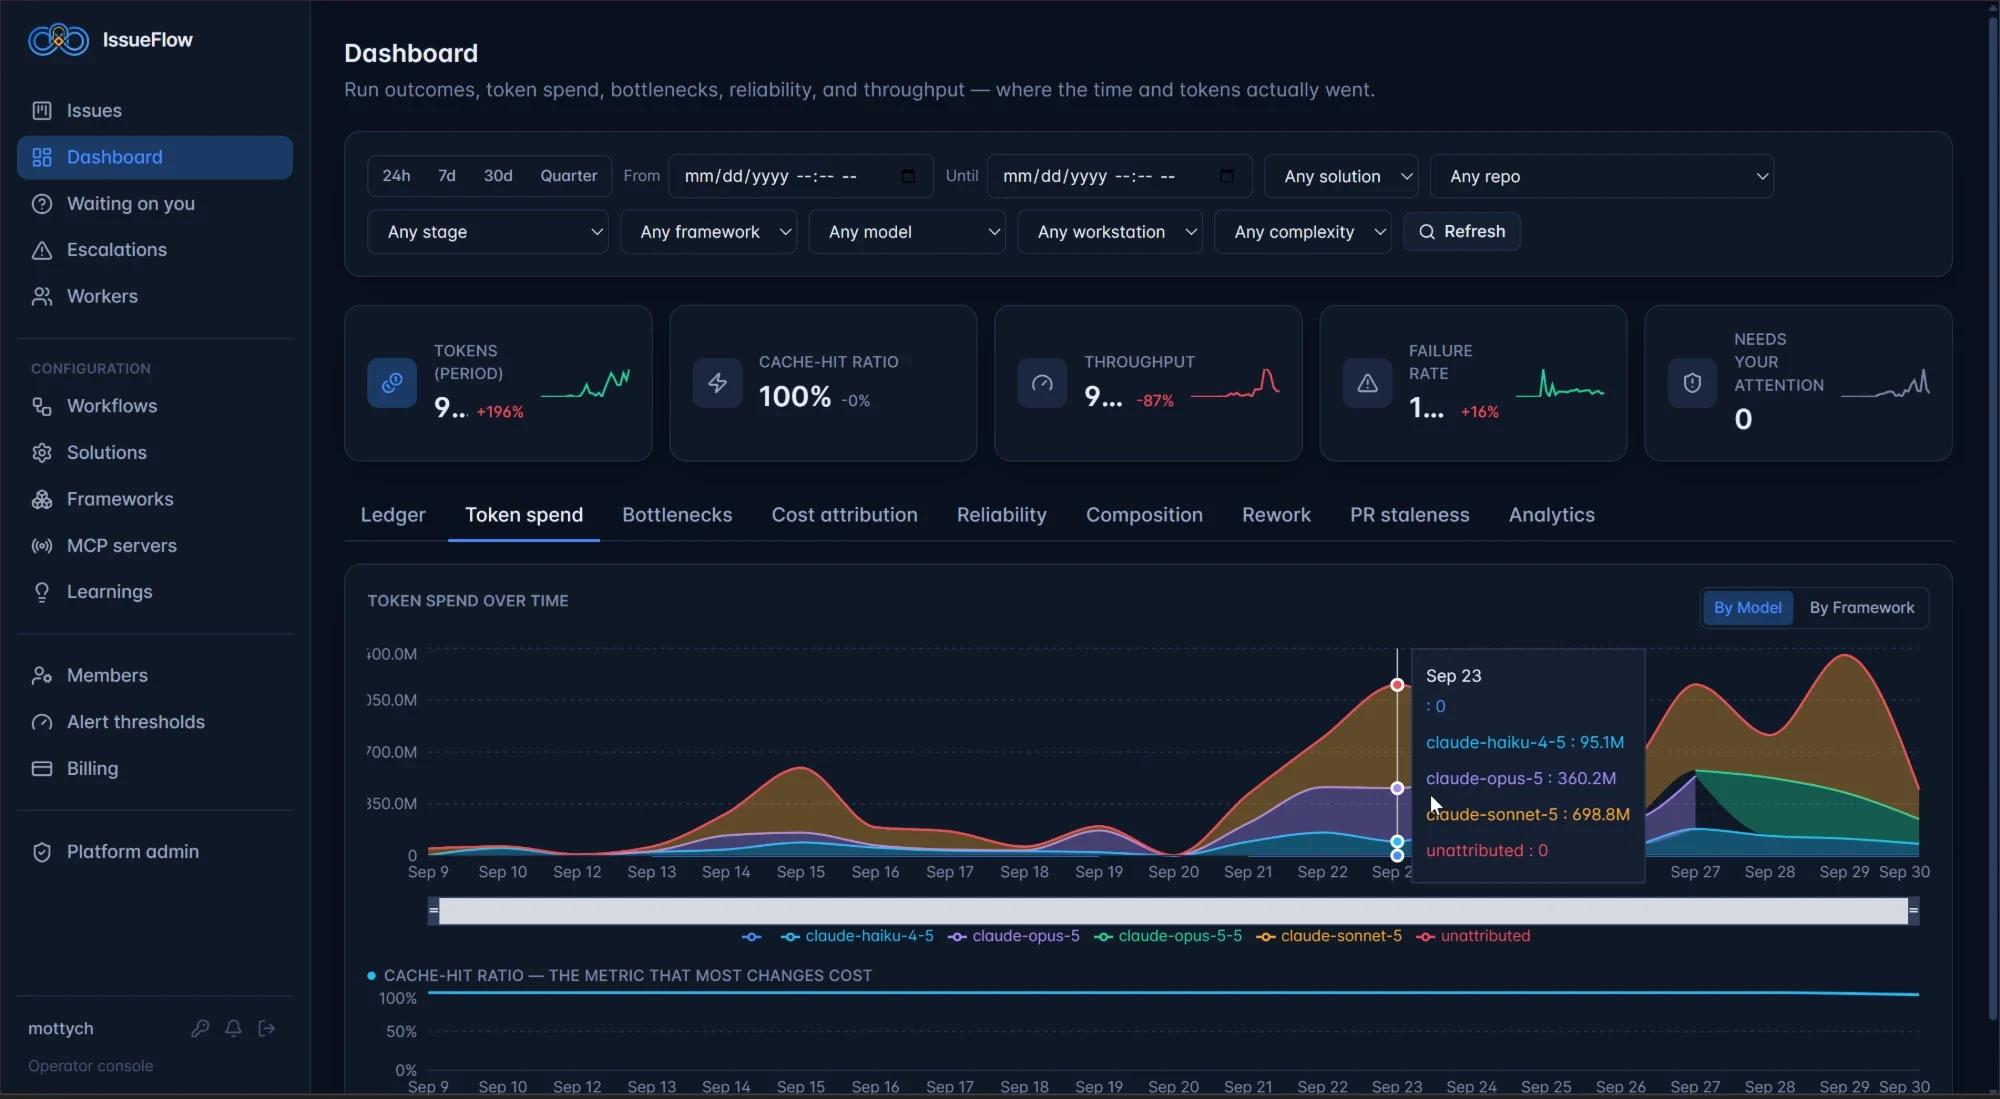Click the MCP servers broadcast icon

[x=42, y=546]
